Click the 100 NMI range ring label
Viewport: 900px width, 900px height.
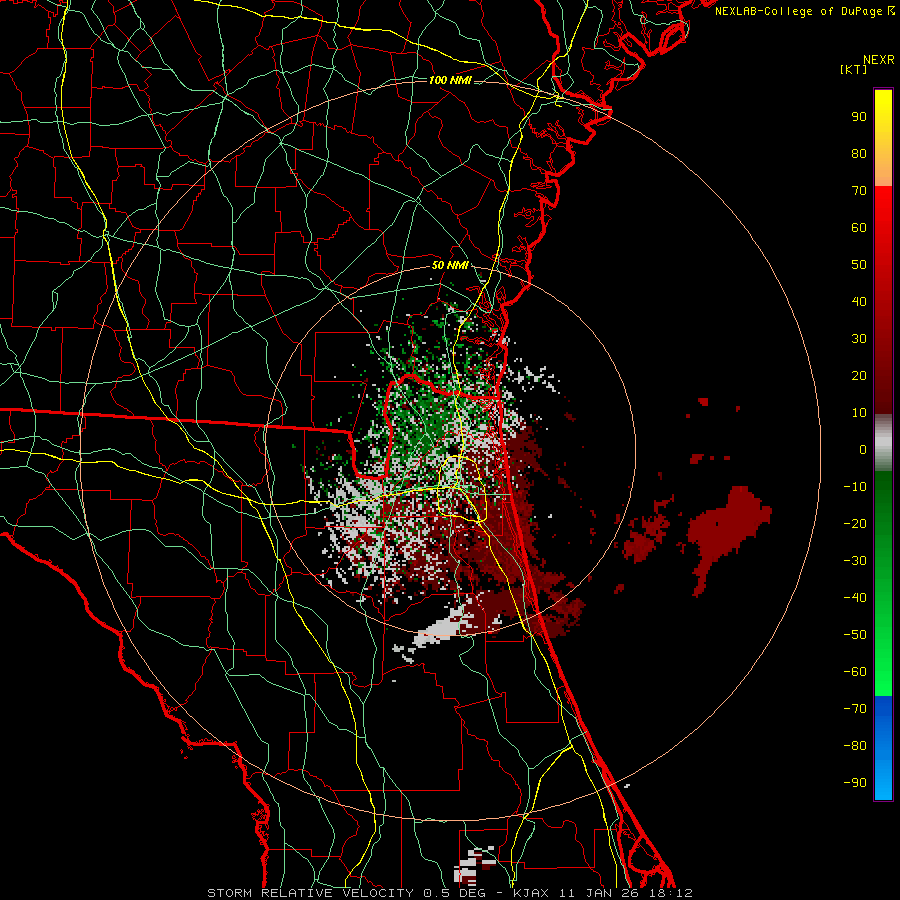point(451,80)
